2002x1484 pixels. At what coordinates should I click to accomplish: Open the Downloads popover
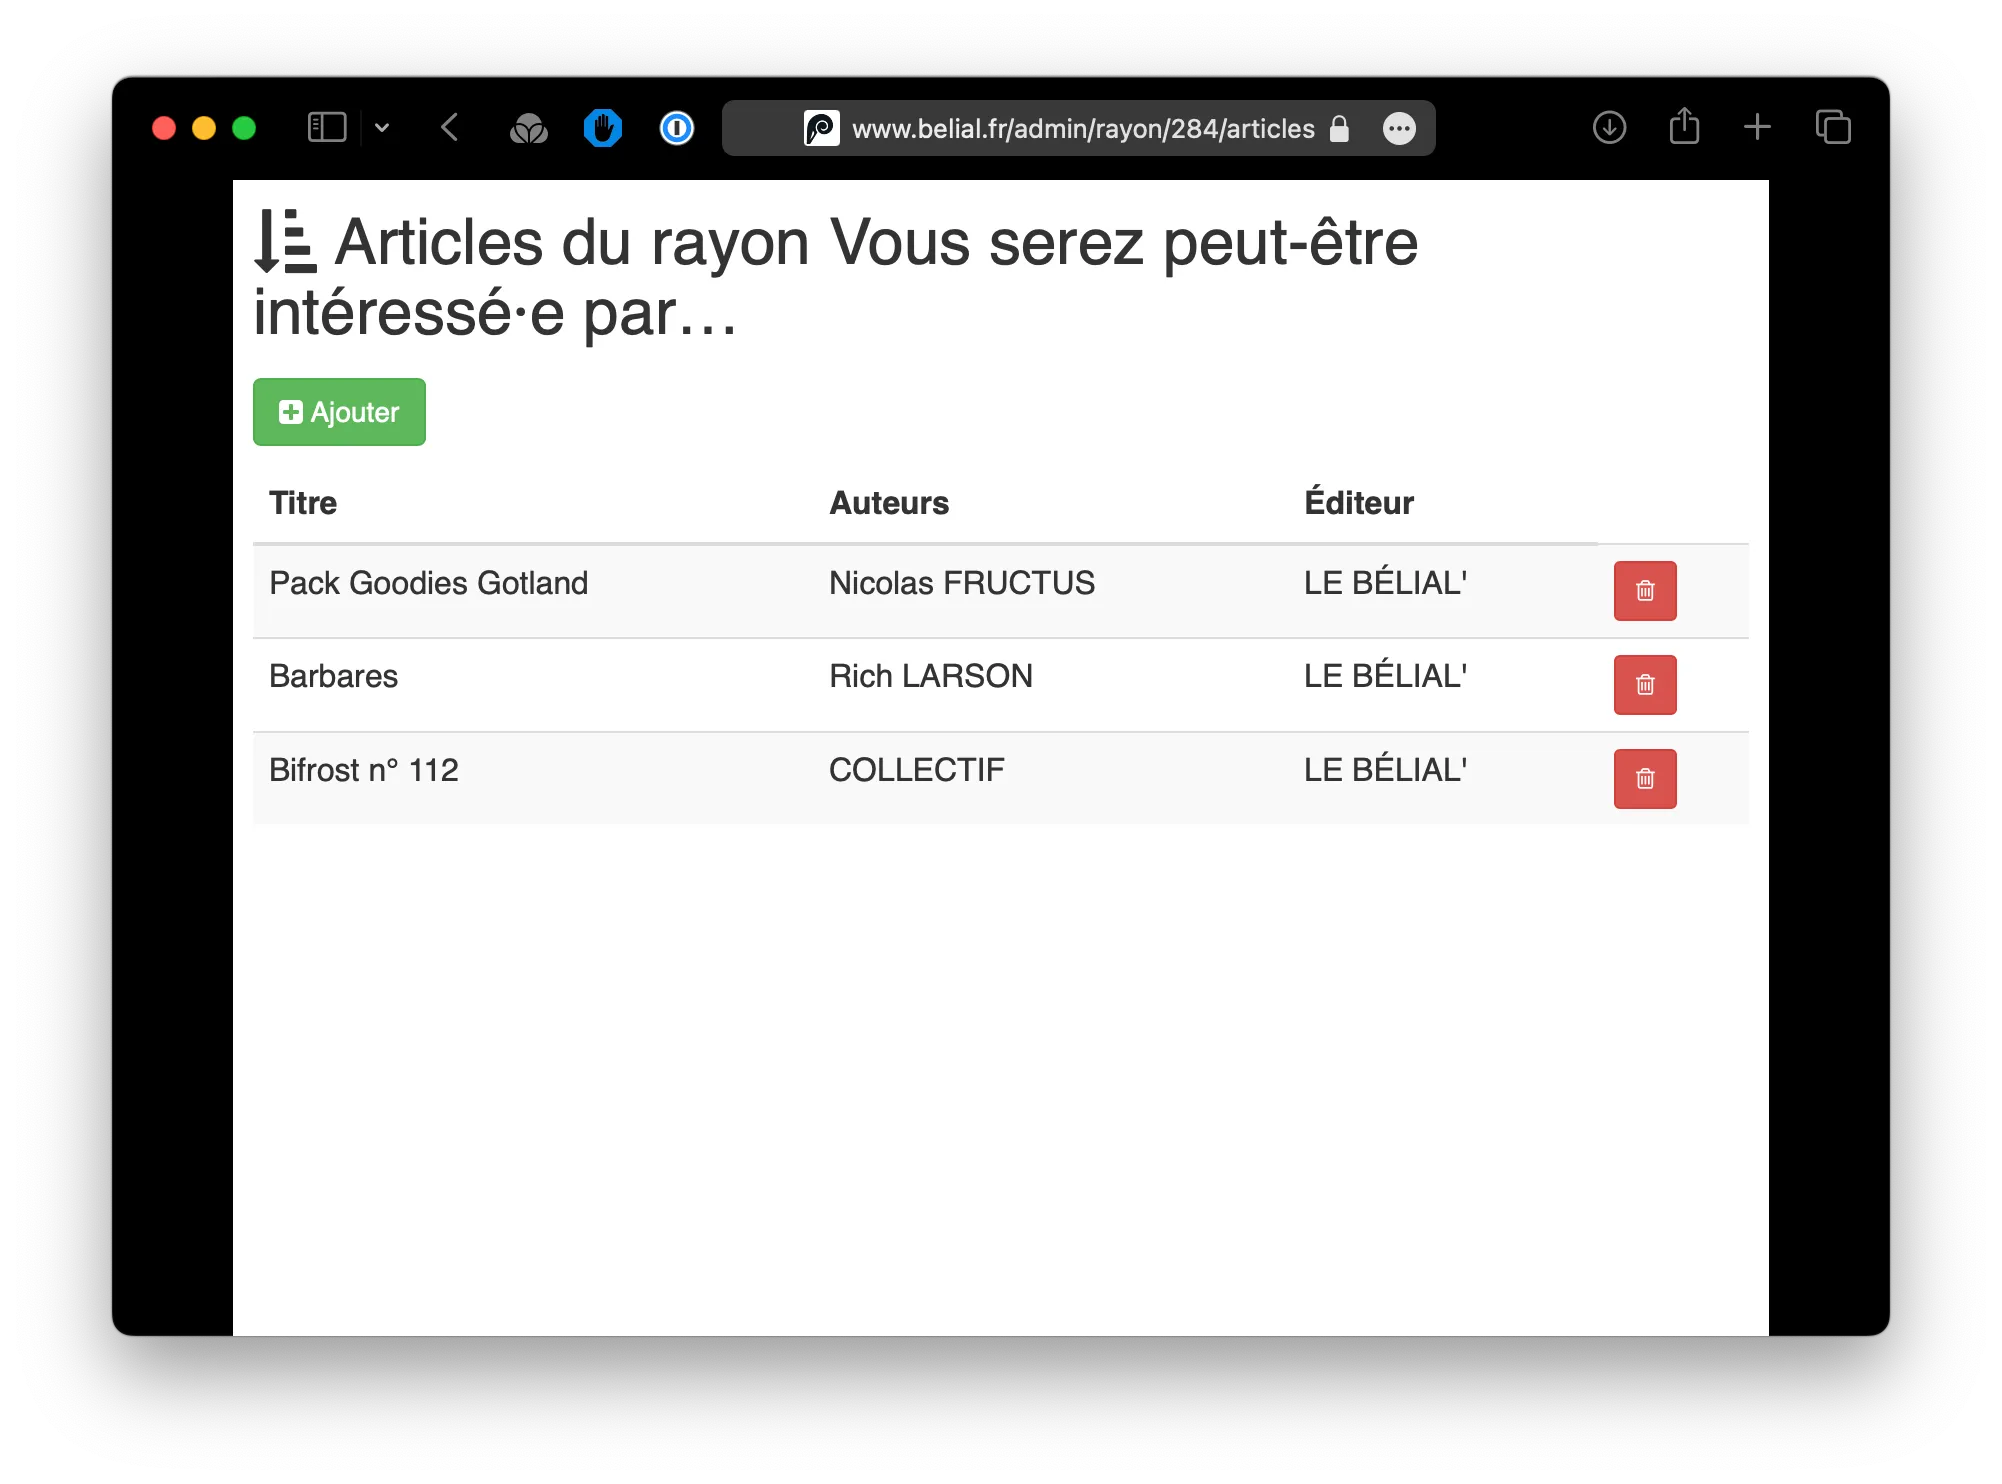[1609, 128]
